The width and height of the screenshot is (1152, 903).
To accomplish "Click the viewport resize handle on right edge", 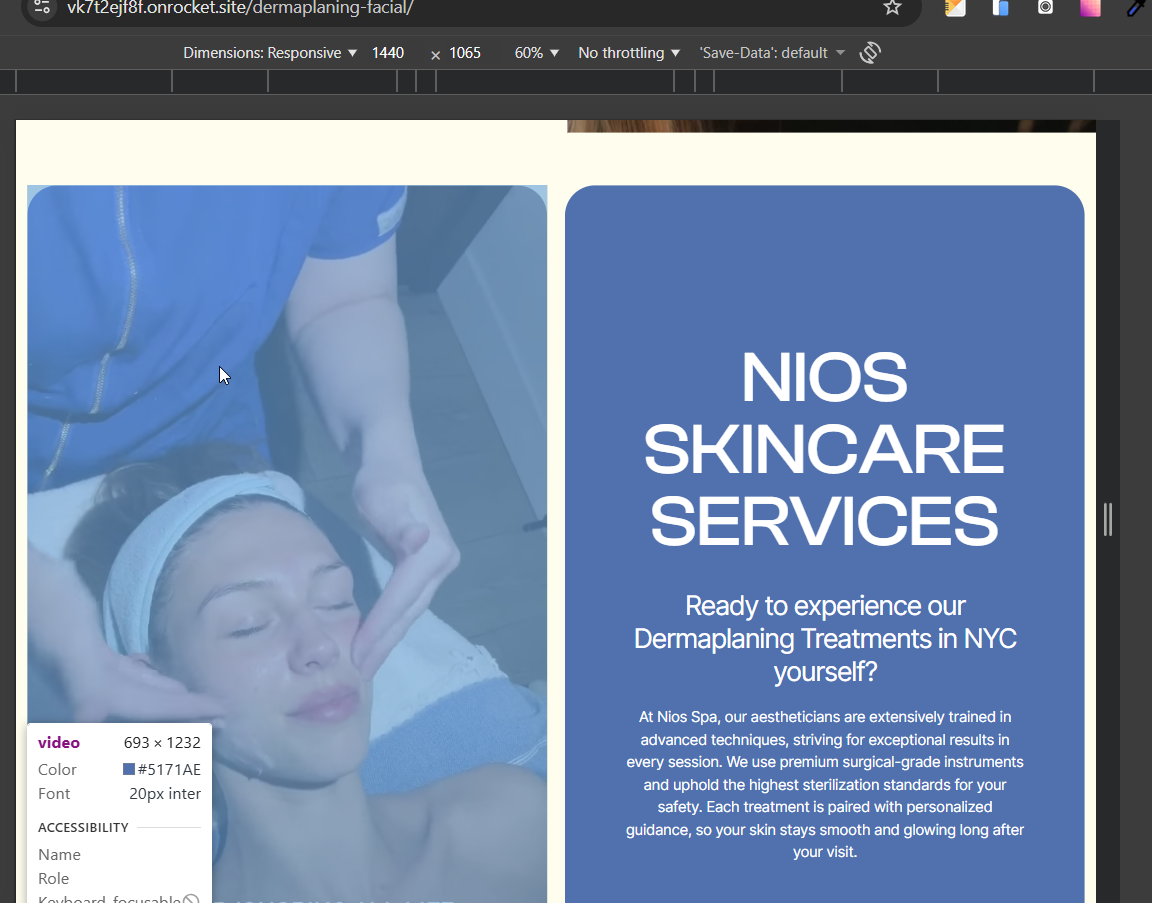I will (x=1107, y=519).
